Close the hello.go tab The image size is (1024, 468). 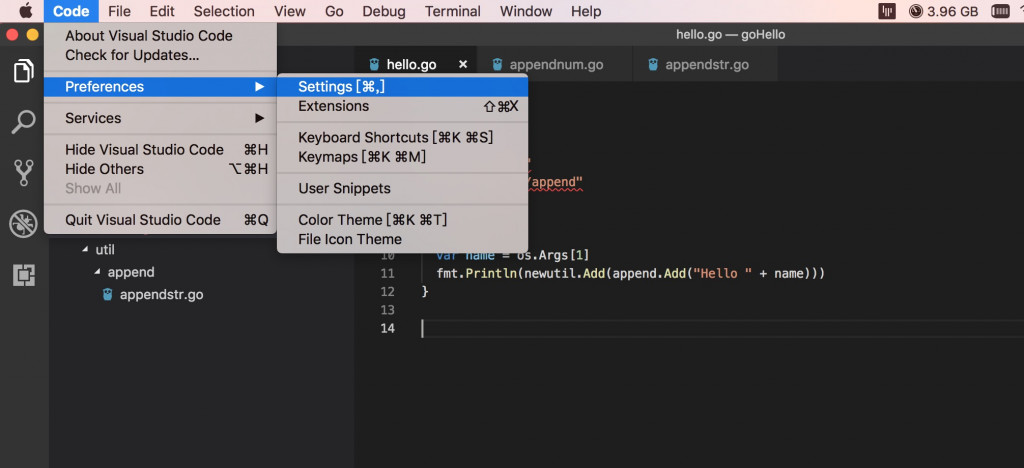point(463,64)
